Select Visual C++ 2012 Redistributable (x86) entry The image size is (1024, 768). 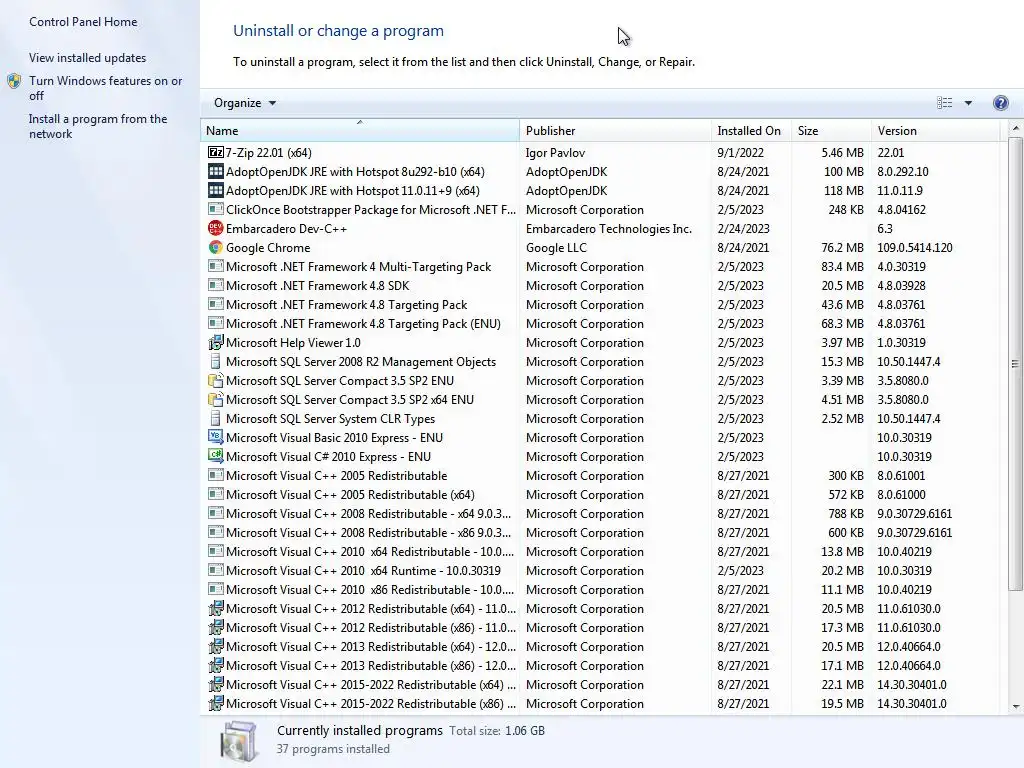pyautogui.click(x=600, y=627)
